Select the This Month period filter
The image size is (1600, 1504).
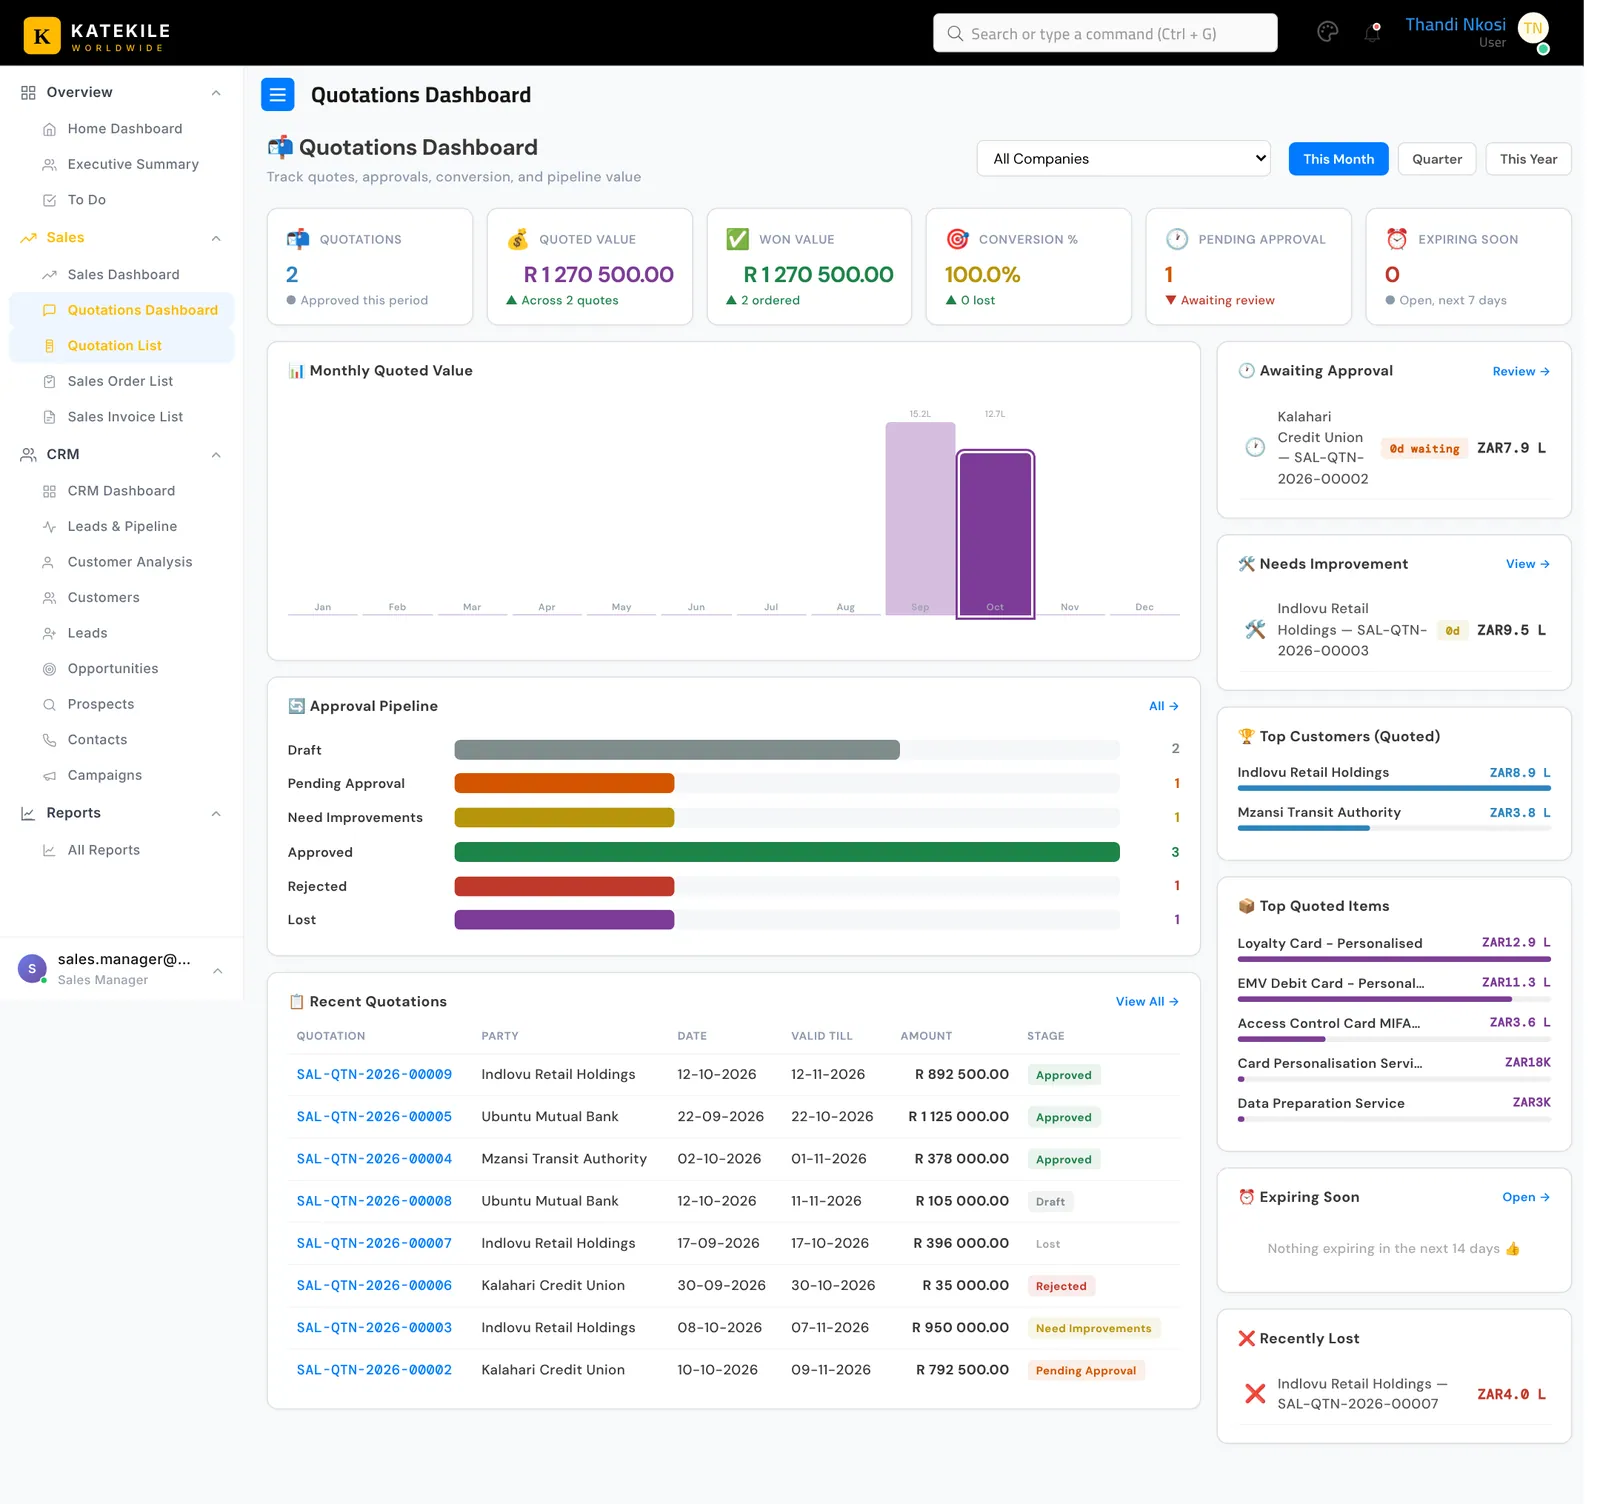point(1338,159)
